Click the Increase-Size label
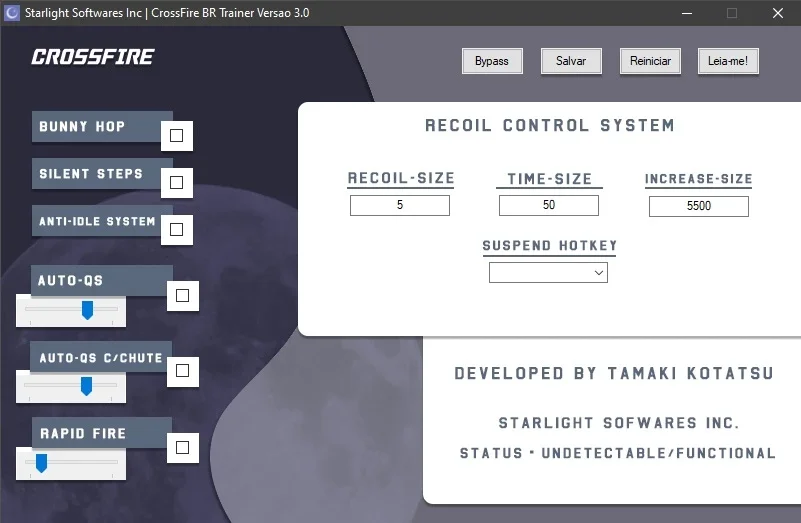 [698, 179]
